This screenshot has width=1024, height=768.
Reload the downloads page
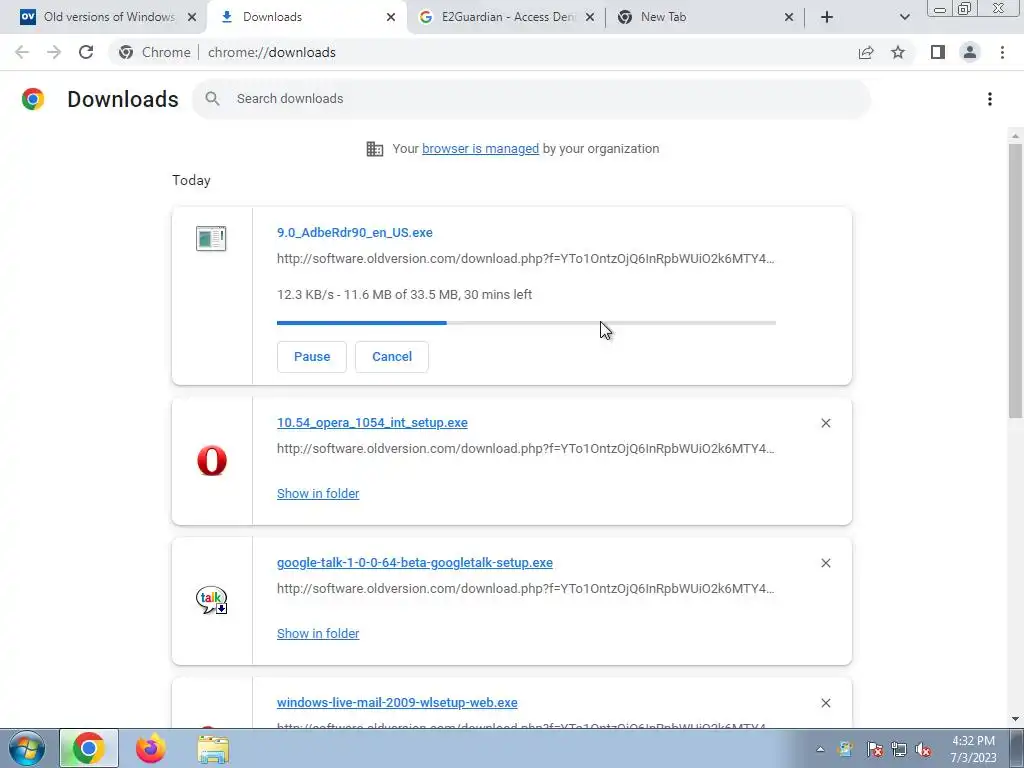tap(86, 52)
